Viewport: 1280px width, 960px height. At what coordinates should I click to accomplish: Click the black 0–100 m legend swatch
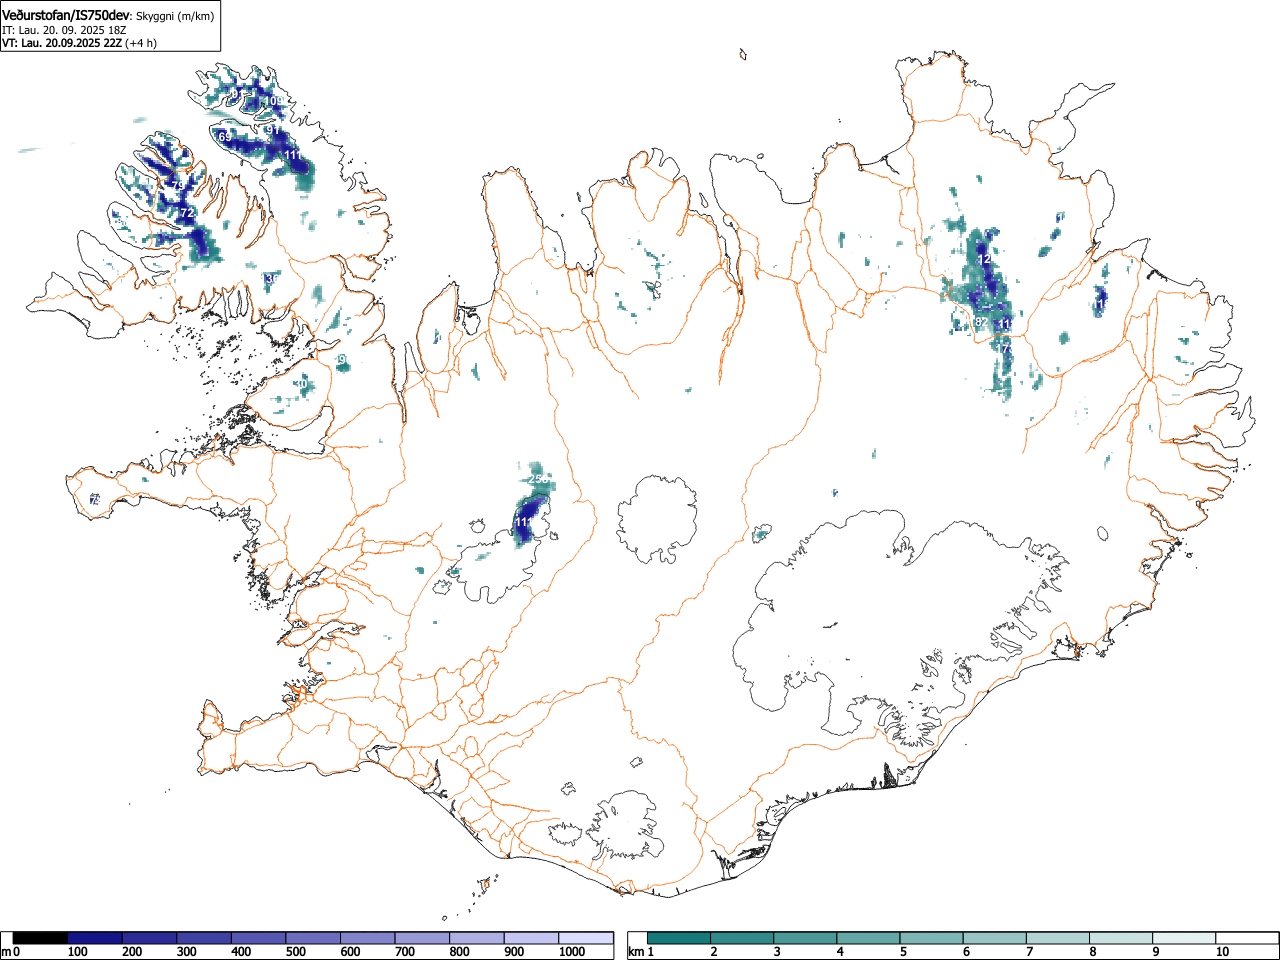click(x=41, y=938)
